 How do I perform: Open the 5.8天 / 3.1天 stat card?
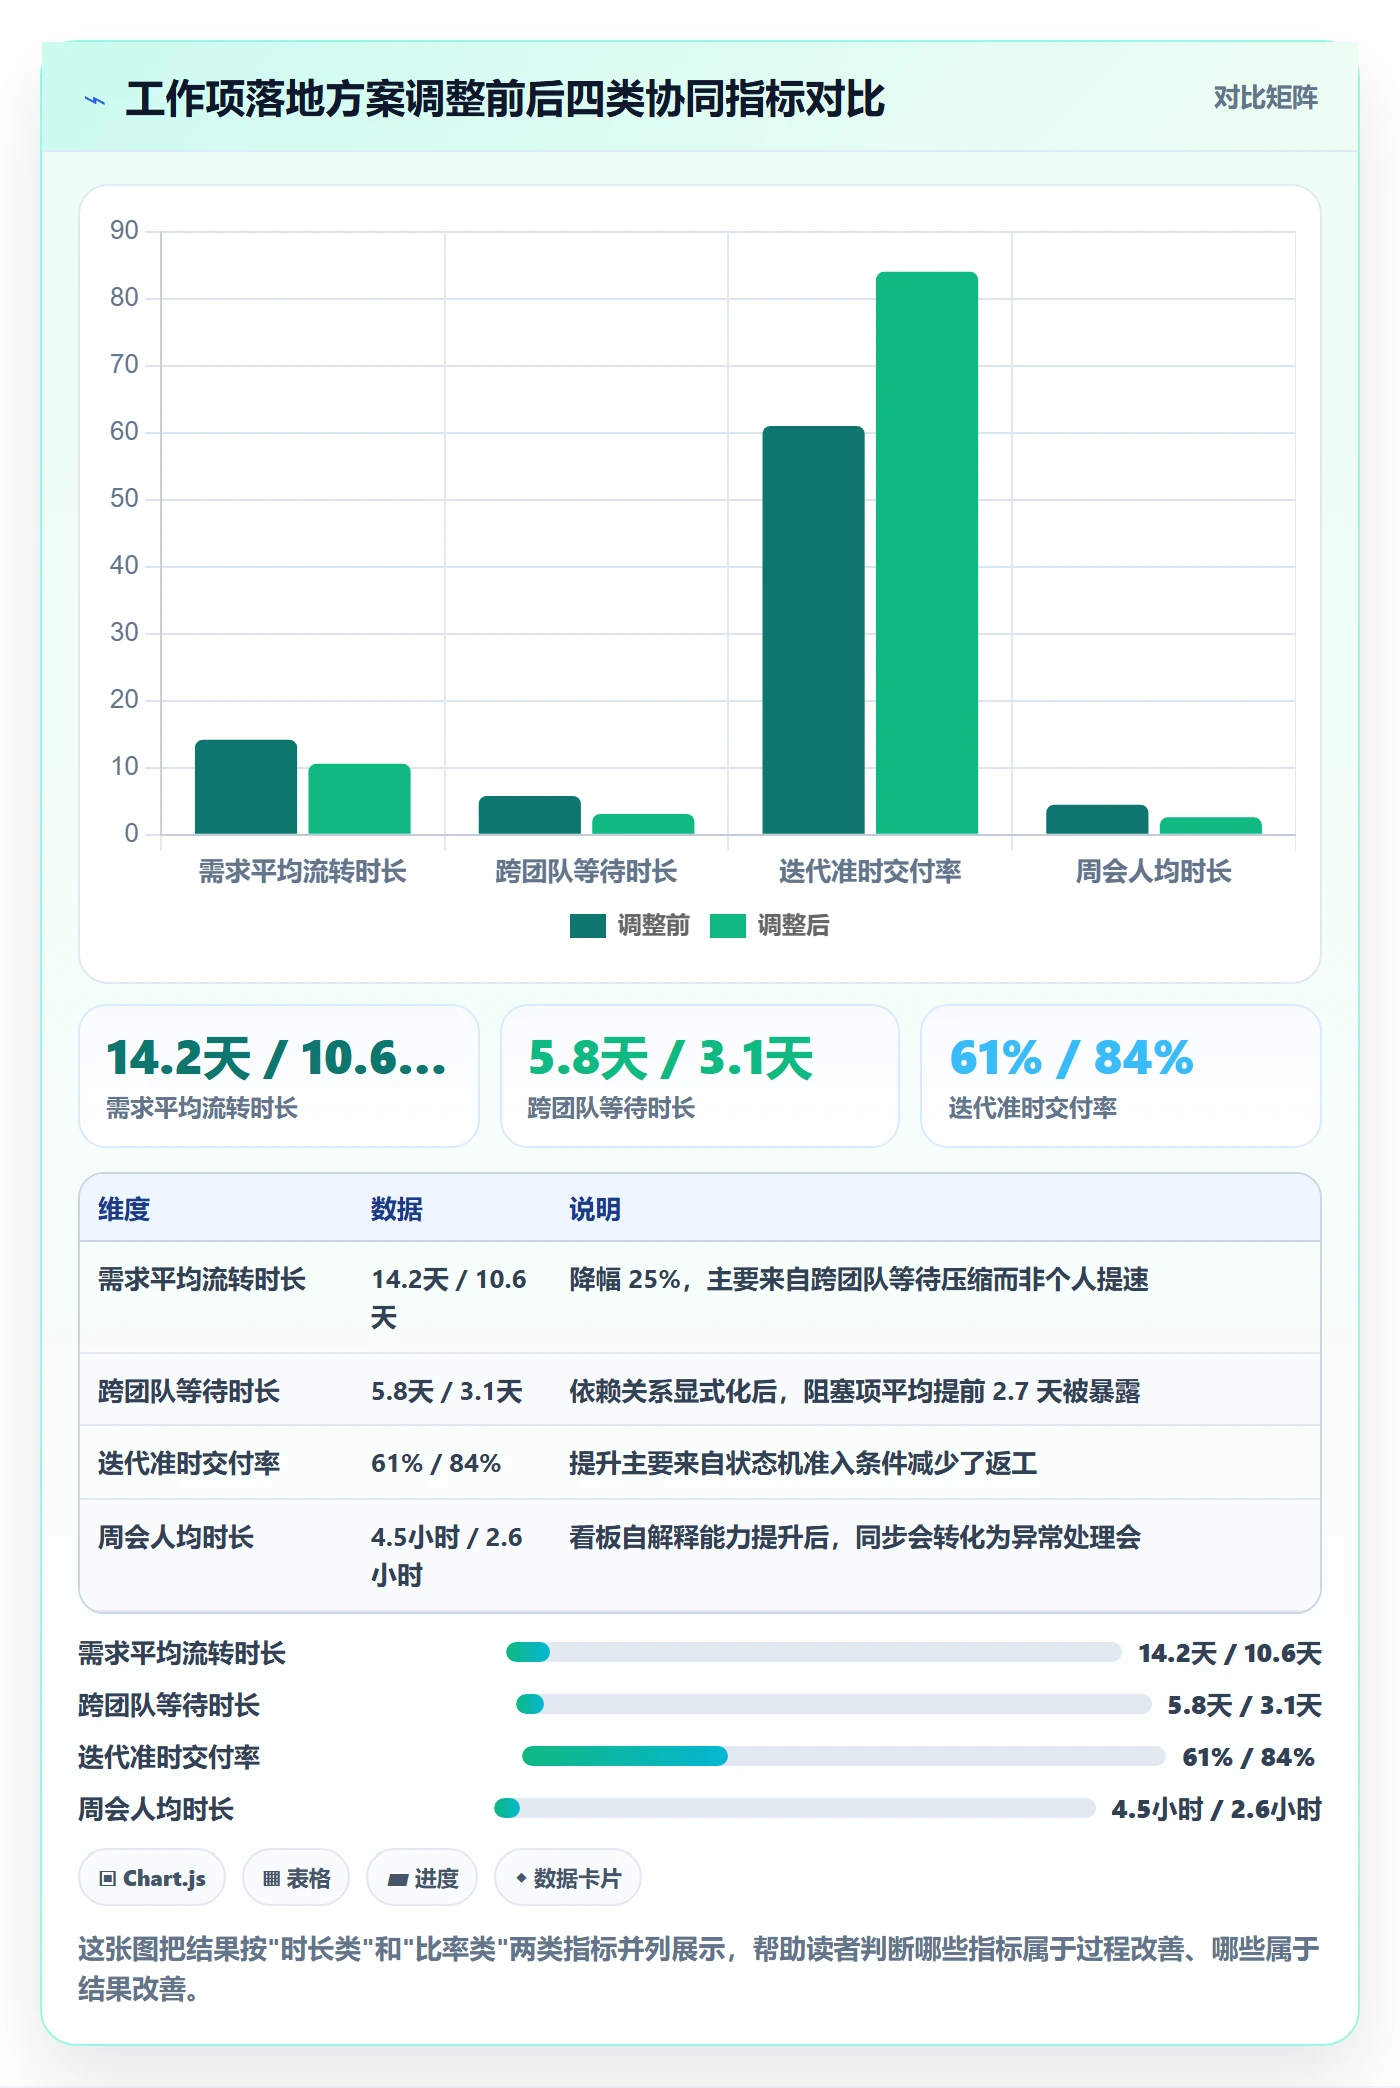click(700, 1076)
